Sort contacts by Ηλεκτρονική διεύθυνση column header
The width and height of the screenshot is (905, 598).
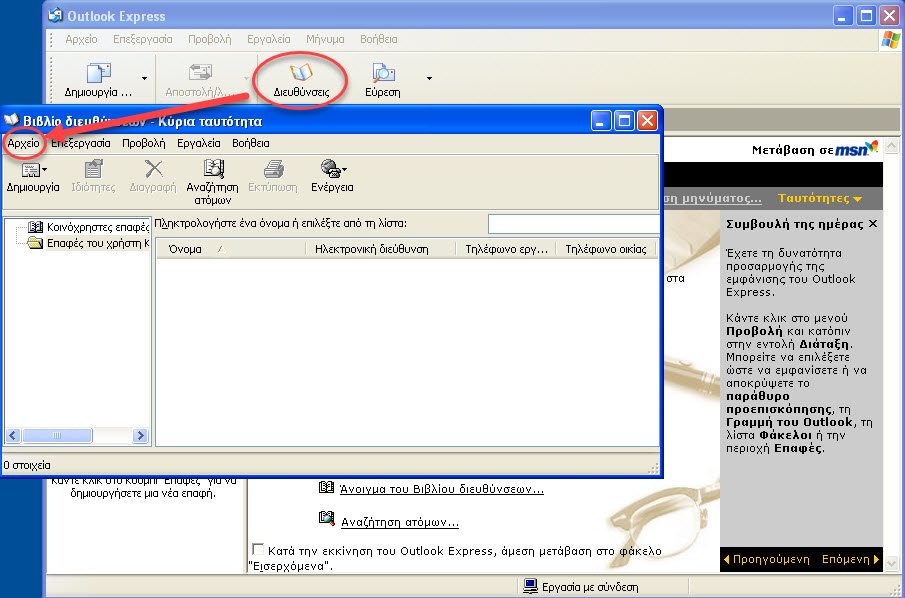coord(381,249)
